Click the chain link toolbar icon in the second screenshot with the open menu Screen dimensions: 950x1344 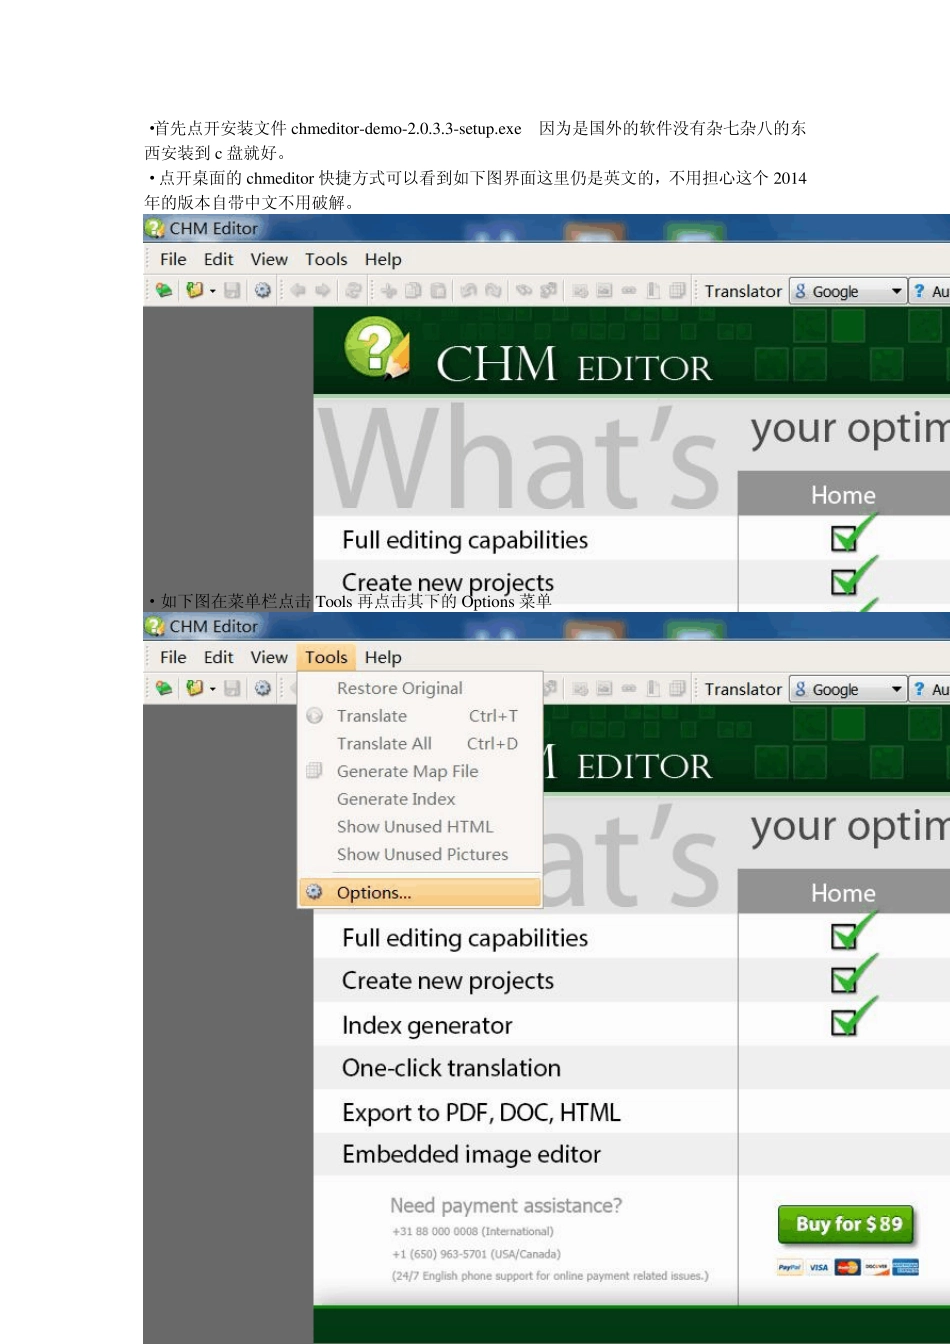pos(629,689)
